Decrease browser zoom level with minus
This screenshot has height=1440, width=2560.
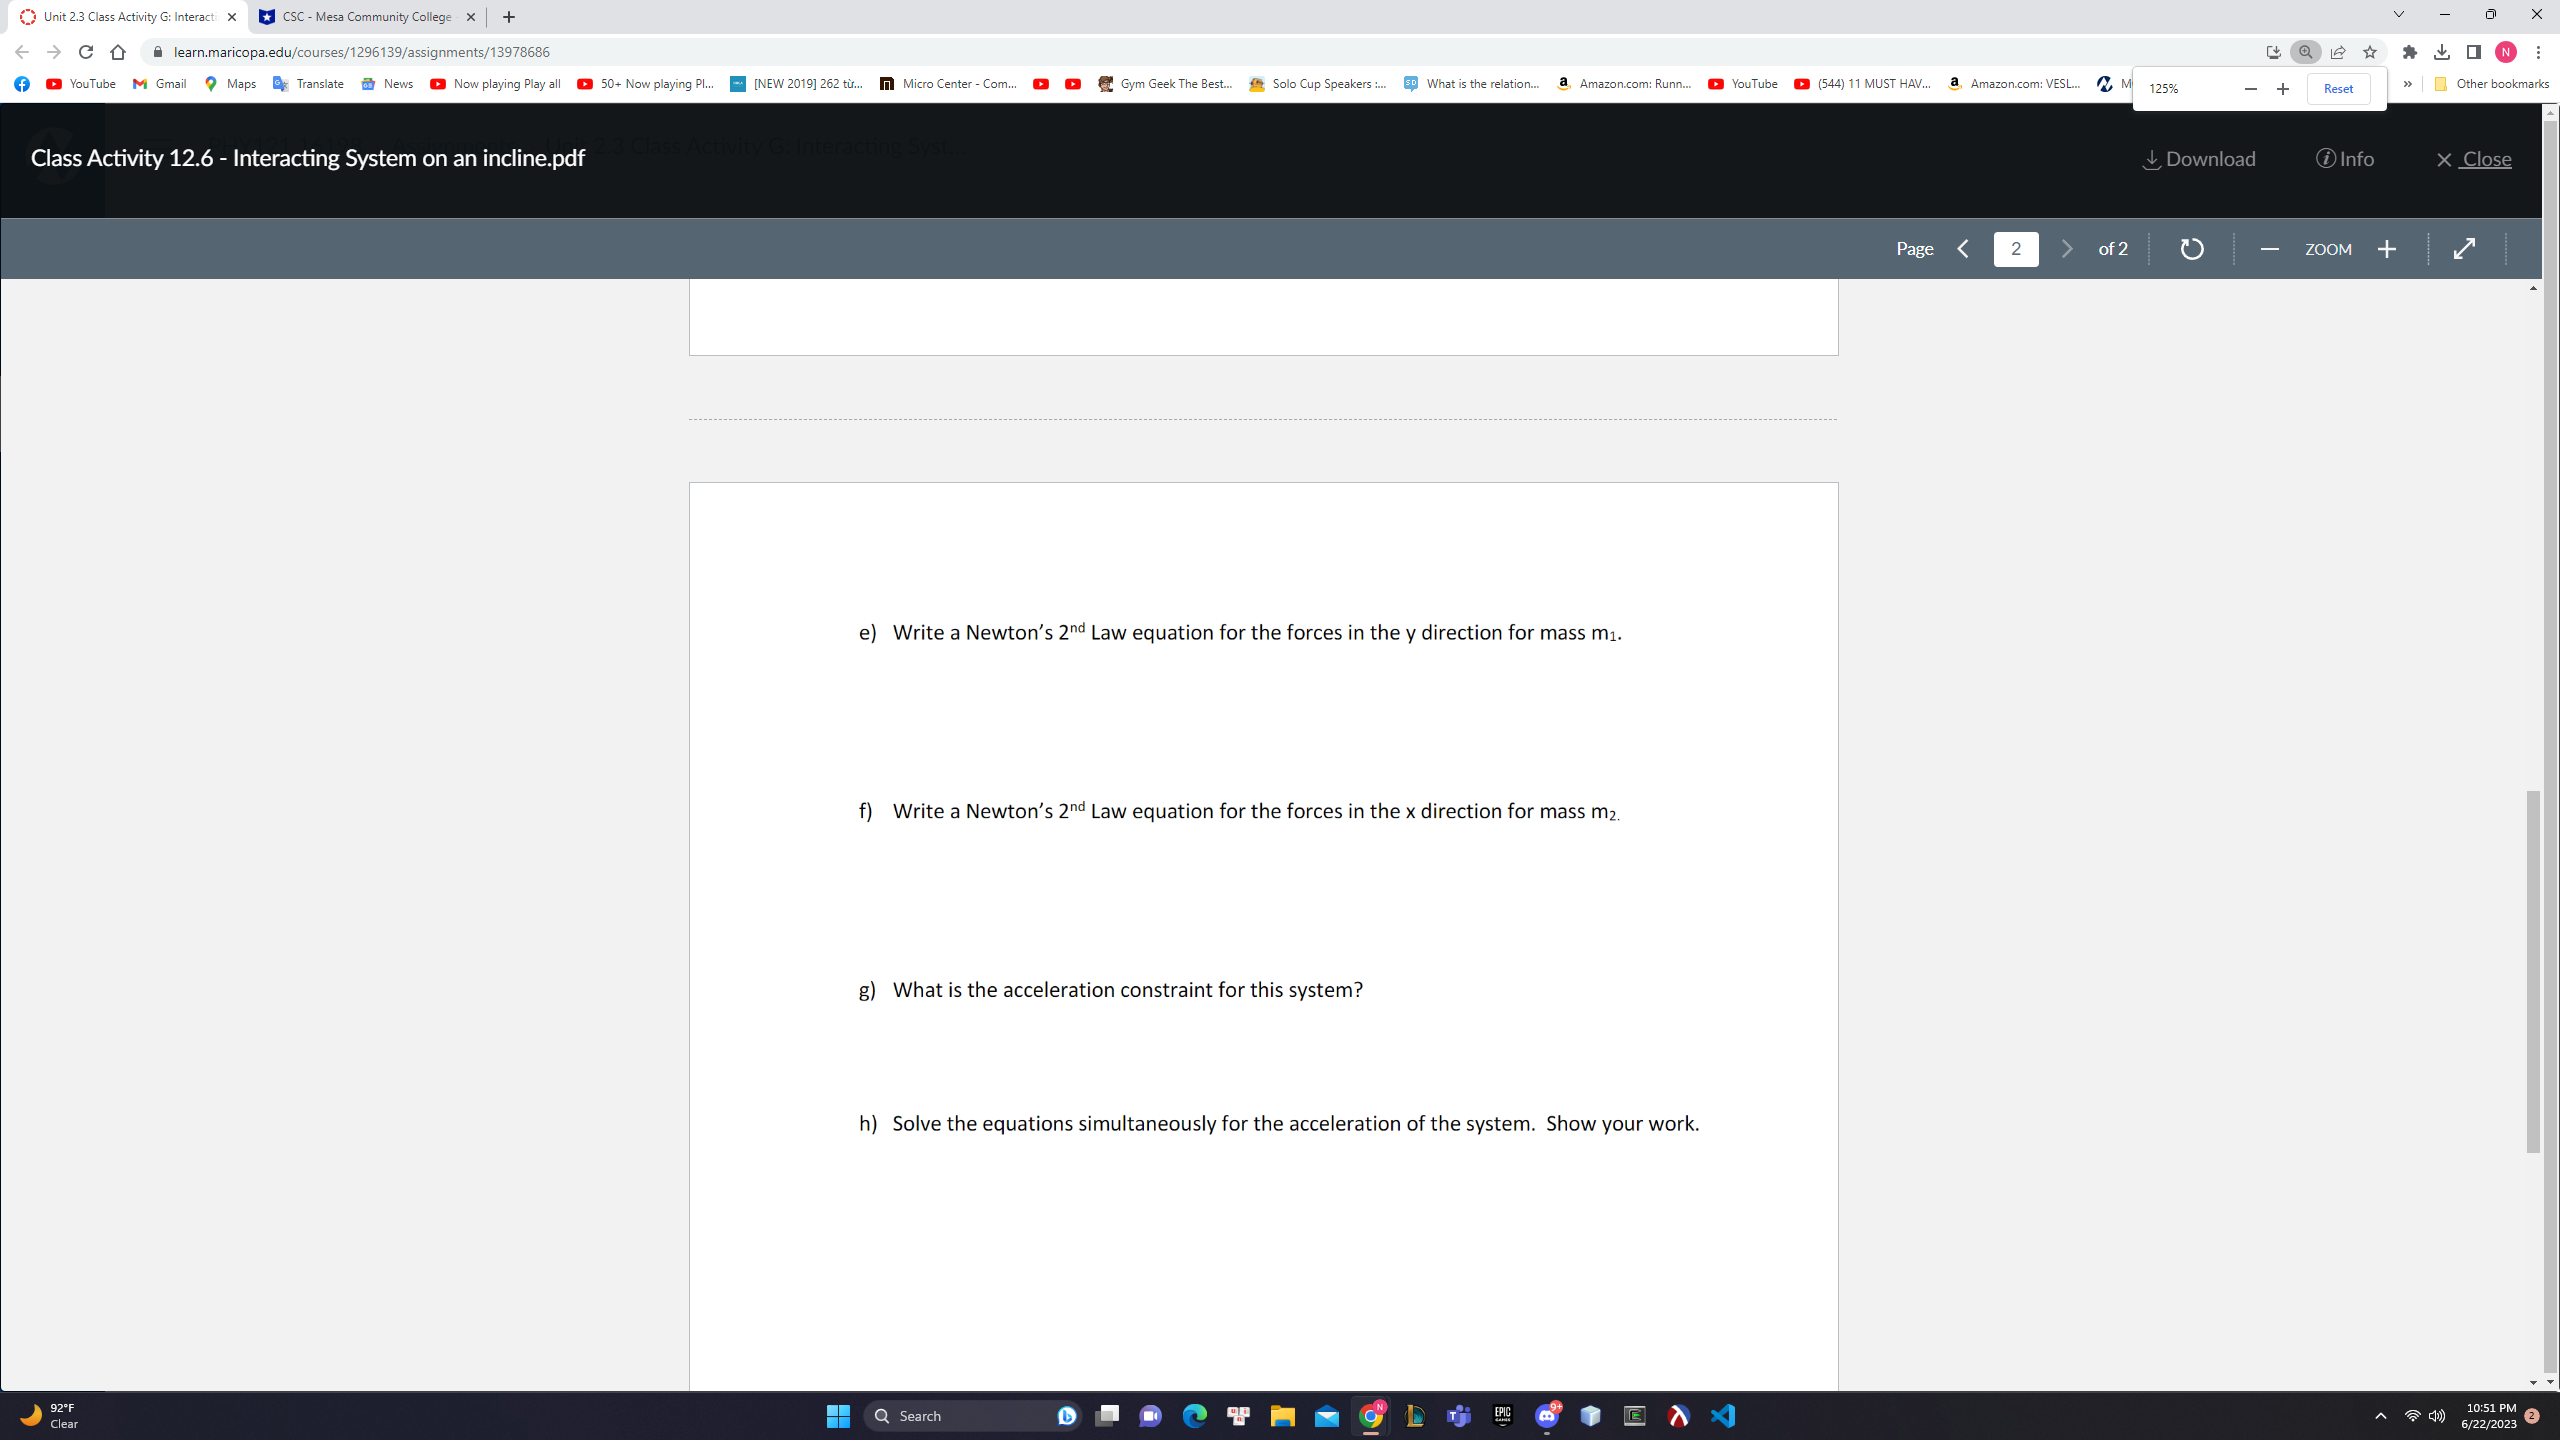coord(2250,89)
